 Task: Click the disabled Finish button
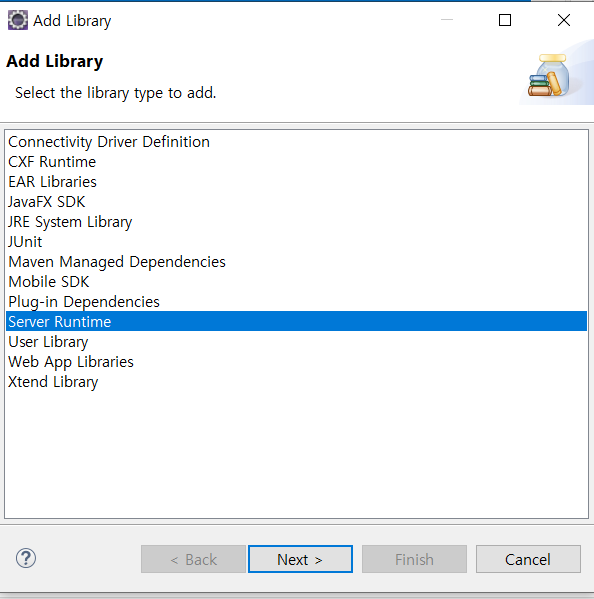(414, 559)
